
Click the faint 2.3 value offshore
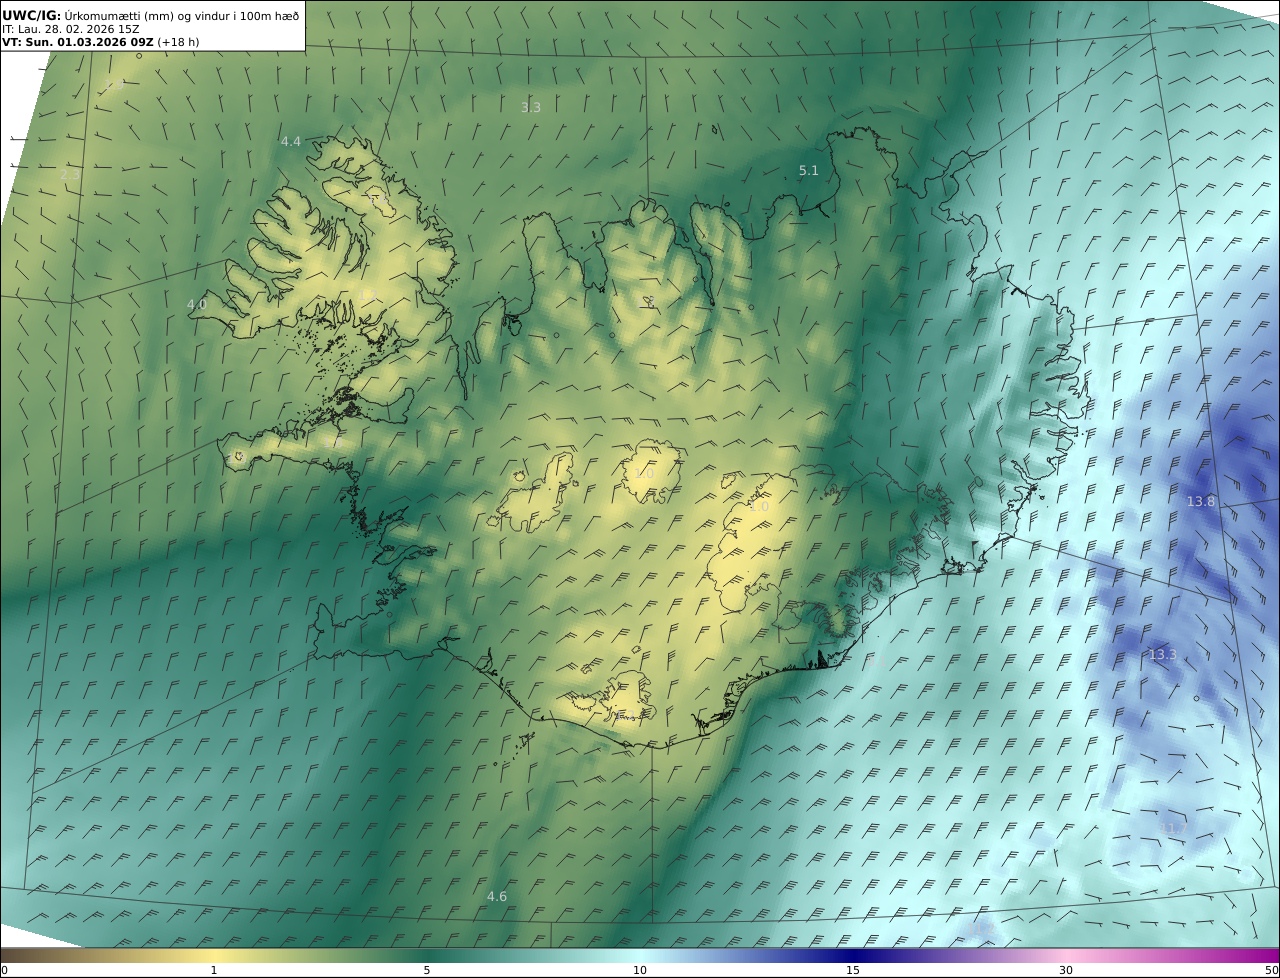click(70, 175)
